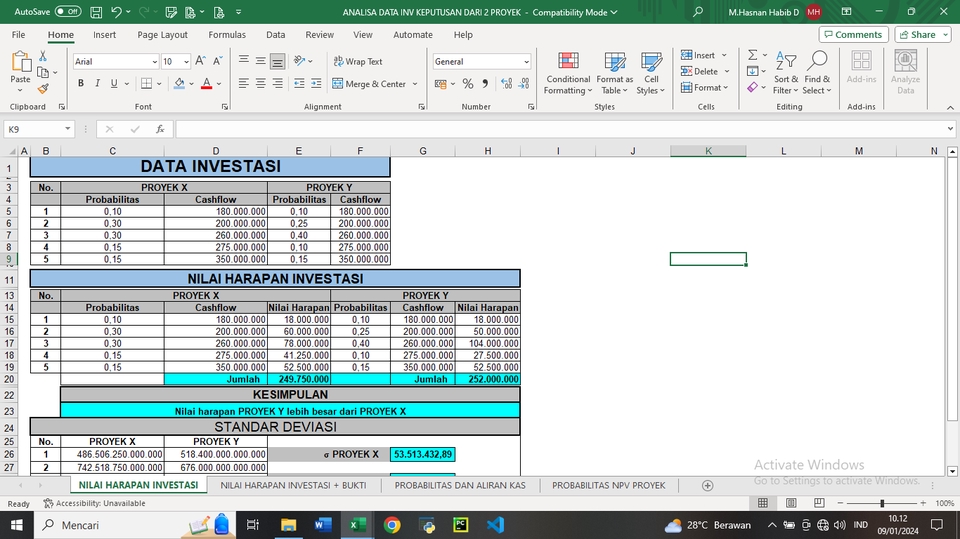Toggle Align Left
Screen dimensions: 960x539
pos(243,83)
